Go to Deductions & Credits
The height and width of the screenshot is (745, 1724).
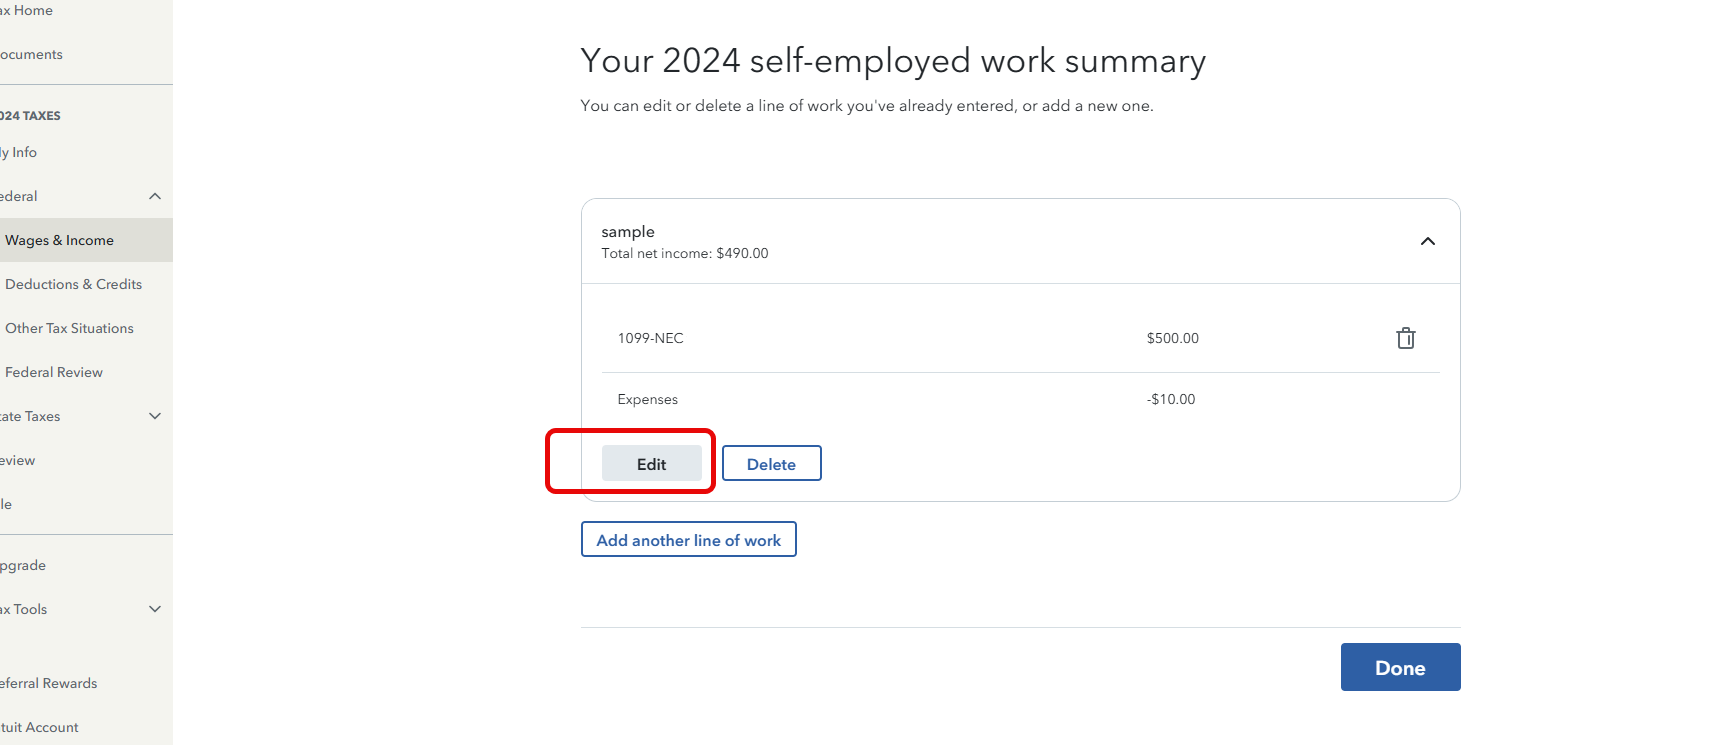tap(73, 284)
